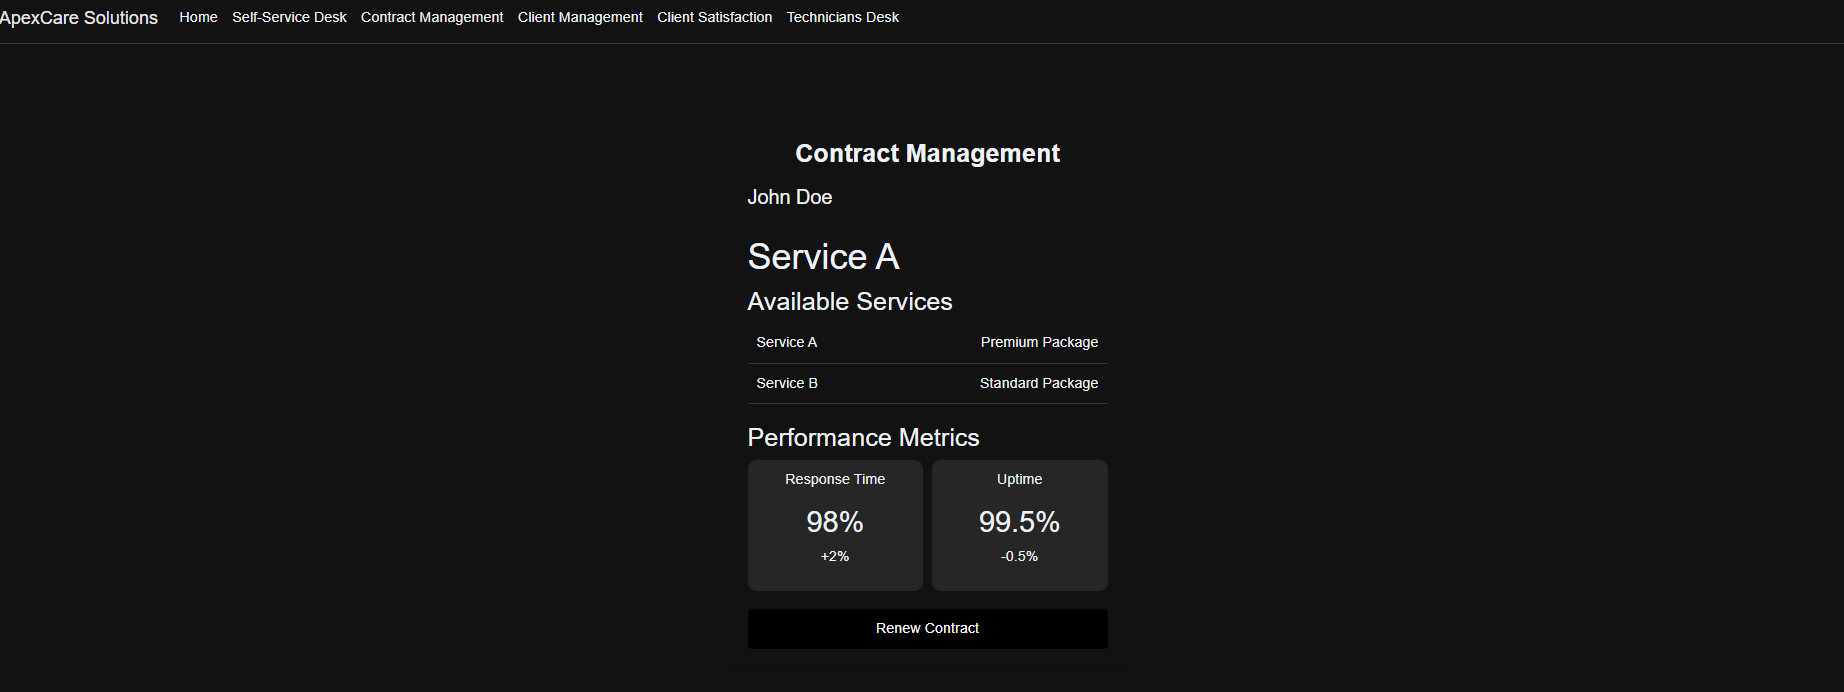
Task: Select Contract Management in the navigation bar
Action: tap(432, 17)
